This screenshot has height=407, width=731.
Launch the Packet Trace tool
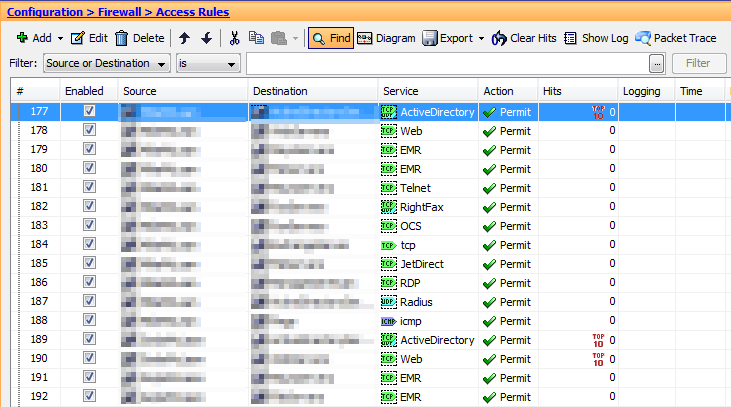[676, 38]
